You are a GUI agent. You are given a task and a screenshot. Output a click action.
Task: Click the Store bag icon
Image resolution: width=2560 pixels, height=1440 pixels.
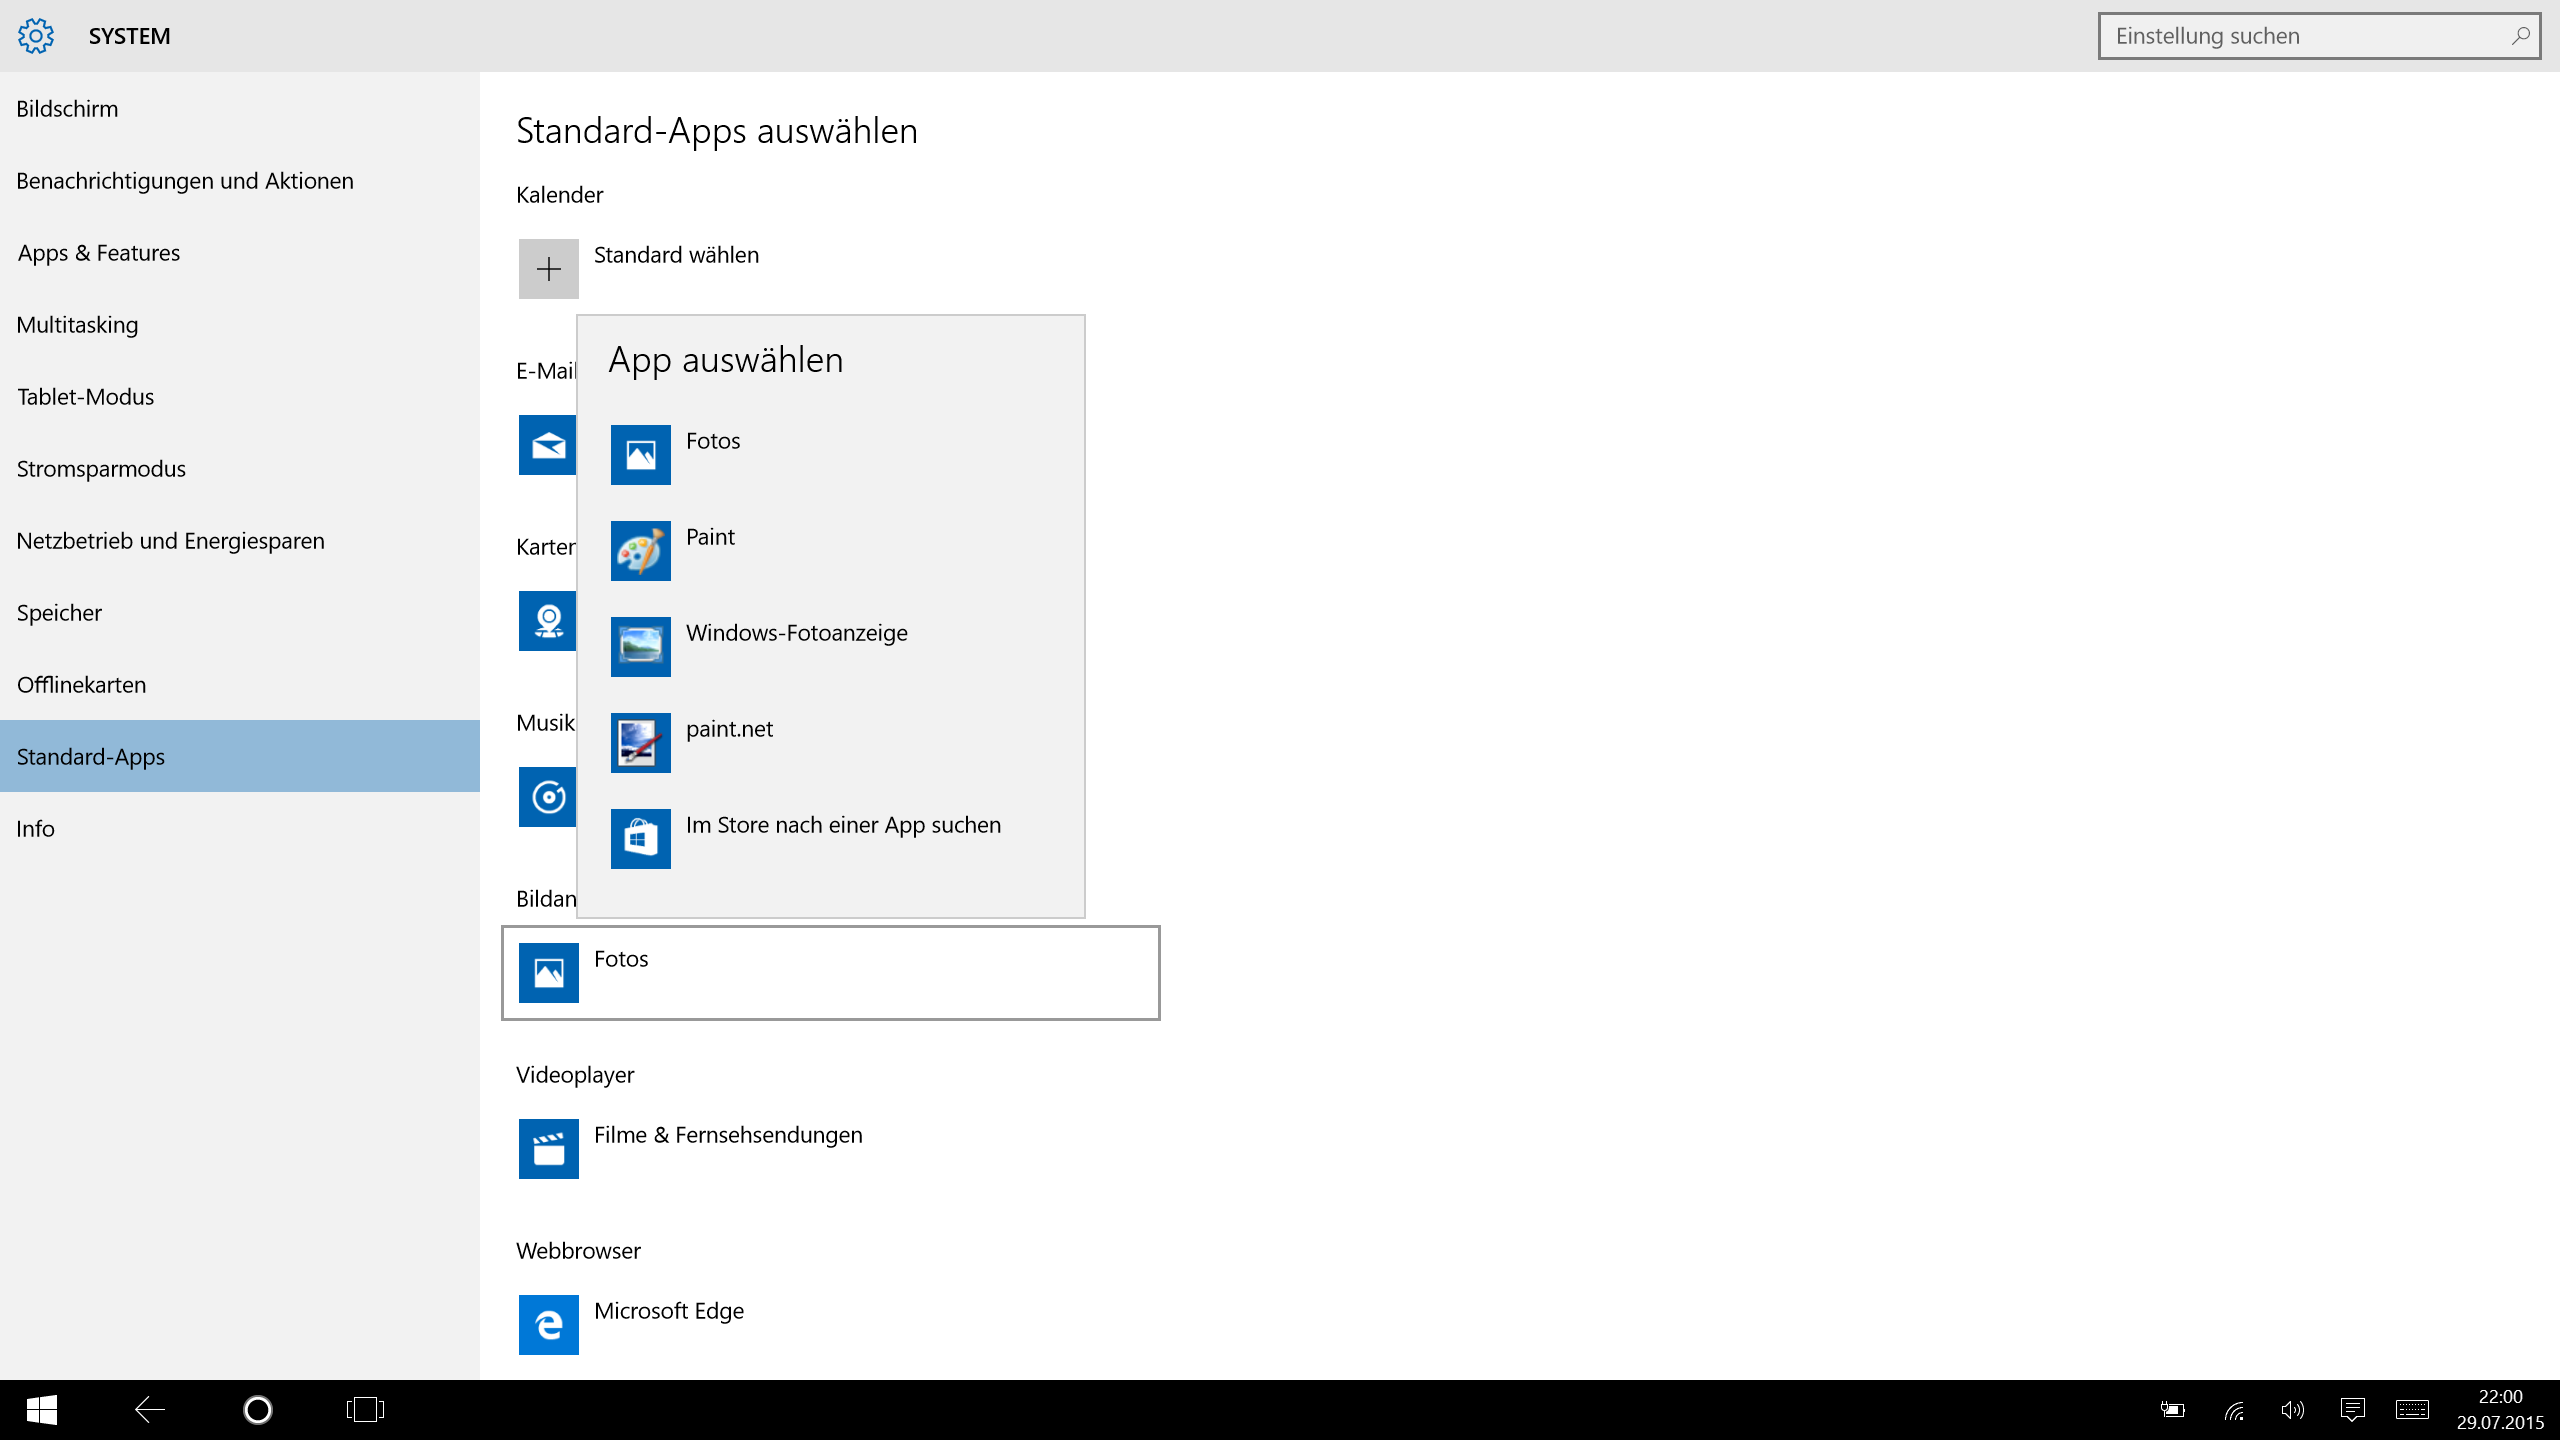pos(641,839)
